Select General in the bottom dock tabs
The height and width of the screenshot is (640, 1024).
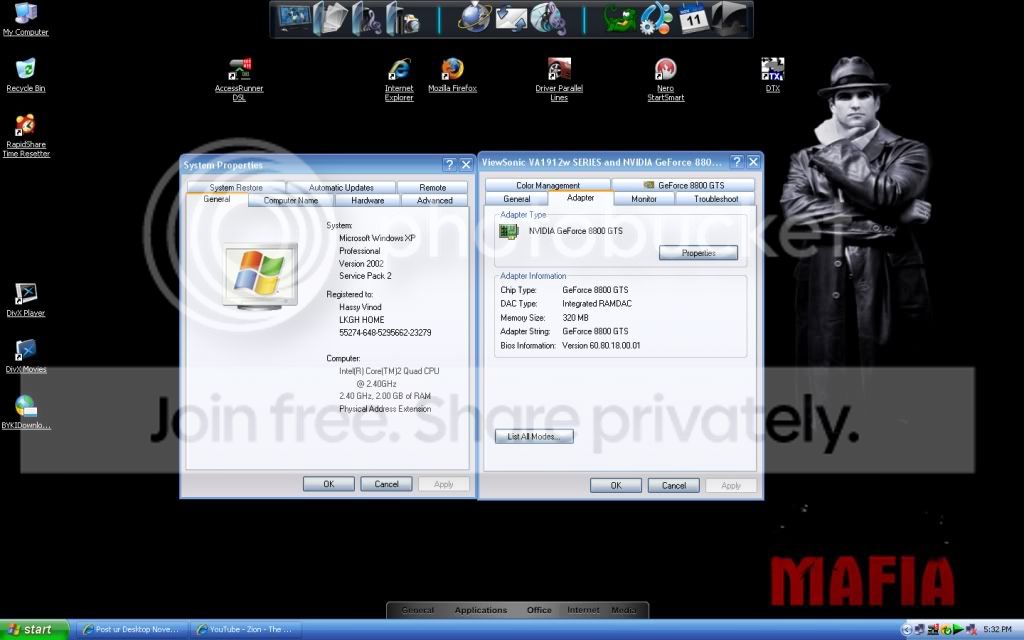point(418,610)
